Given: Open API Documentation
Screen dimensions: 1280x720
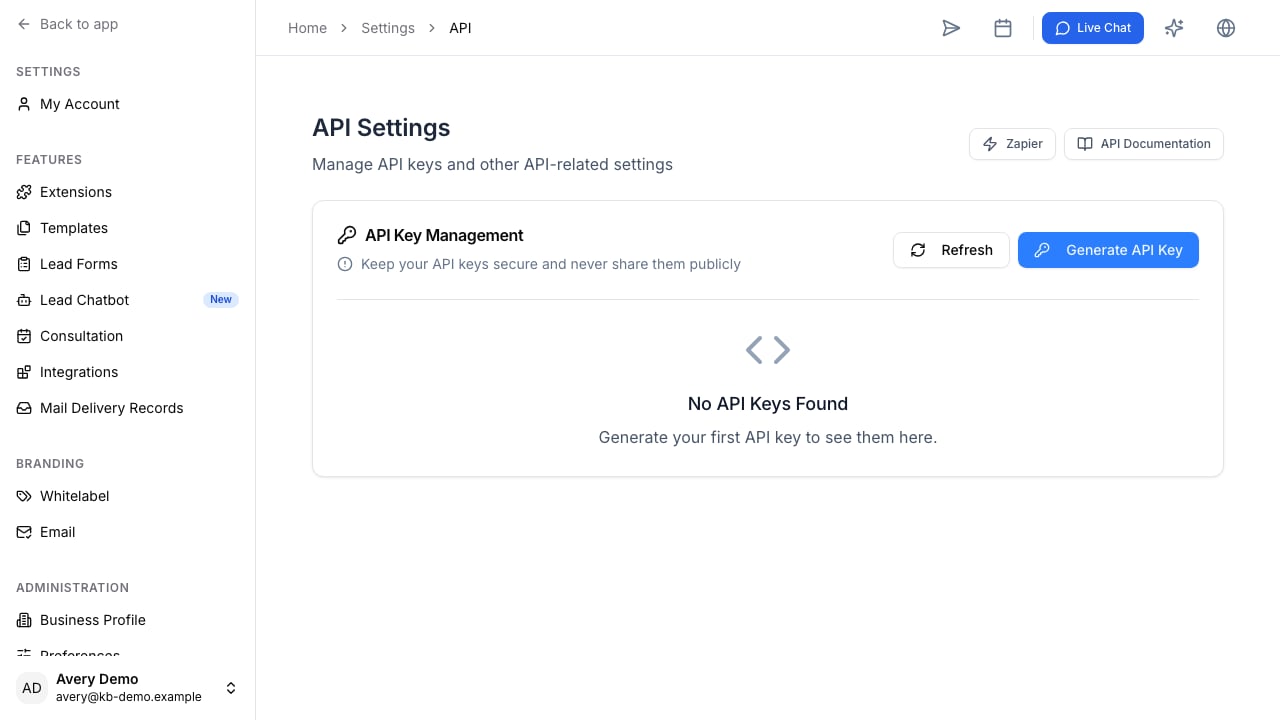Looking at the screenshot, I should pos(1144,144).
